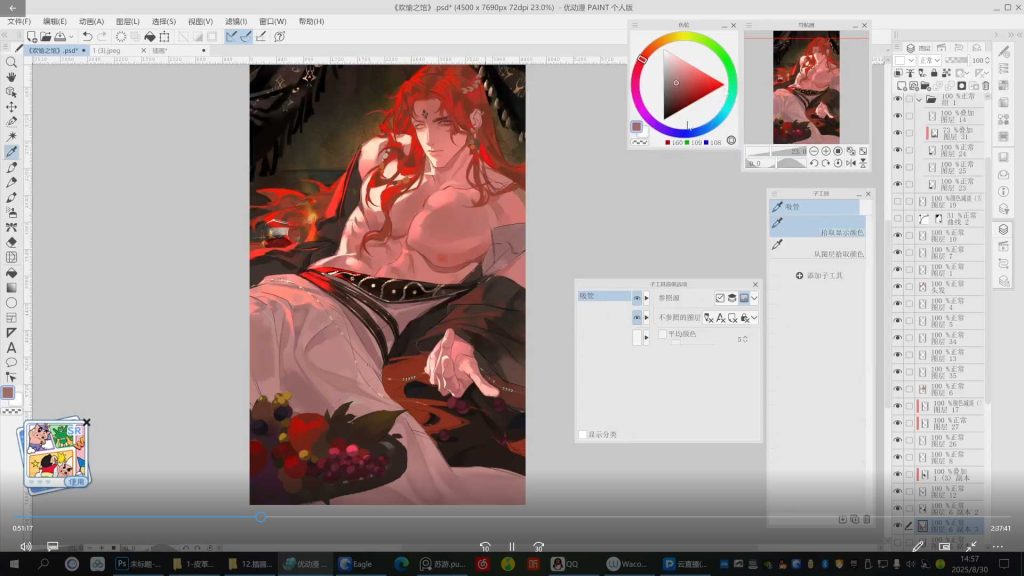Select the paint bucket fill tool

(11, 272)
